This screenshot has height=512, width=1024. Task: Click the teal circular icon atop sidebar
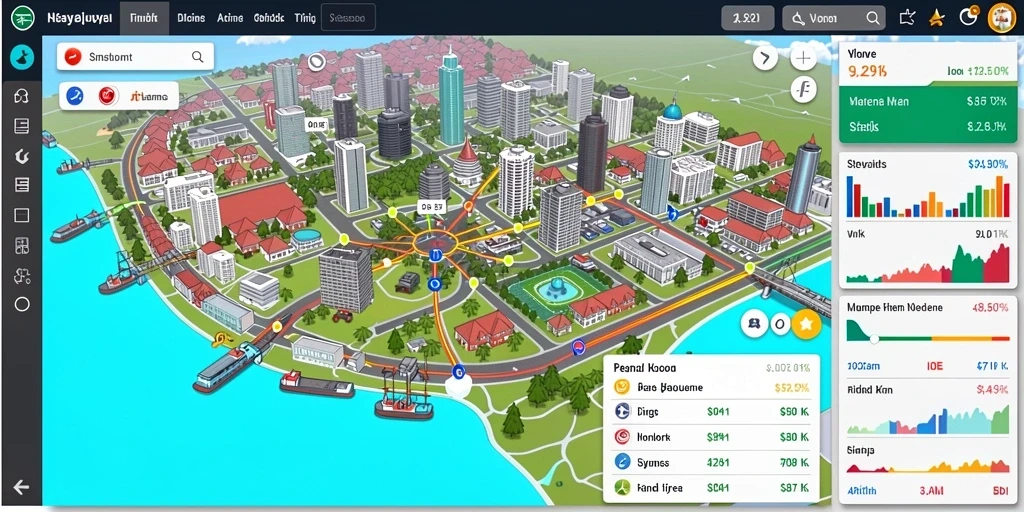pos(22,57)
